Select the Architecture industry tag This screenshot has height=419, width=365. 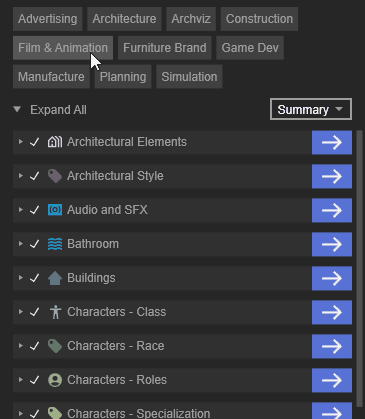coord(124,19)
